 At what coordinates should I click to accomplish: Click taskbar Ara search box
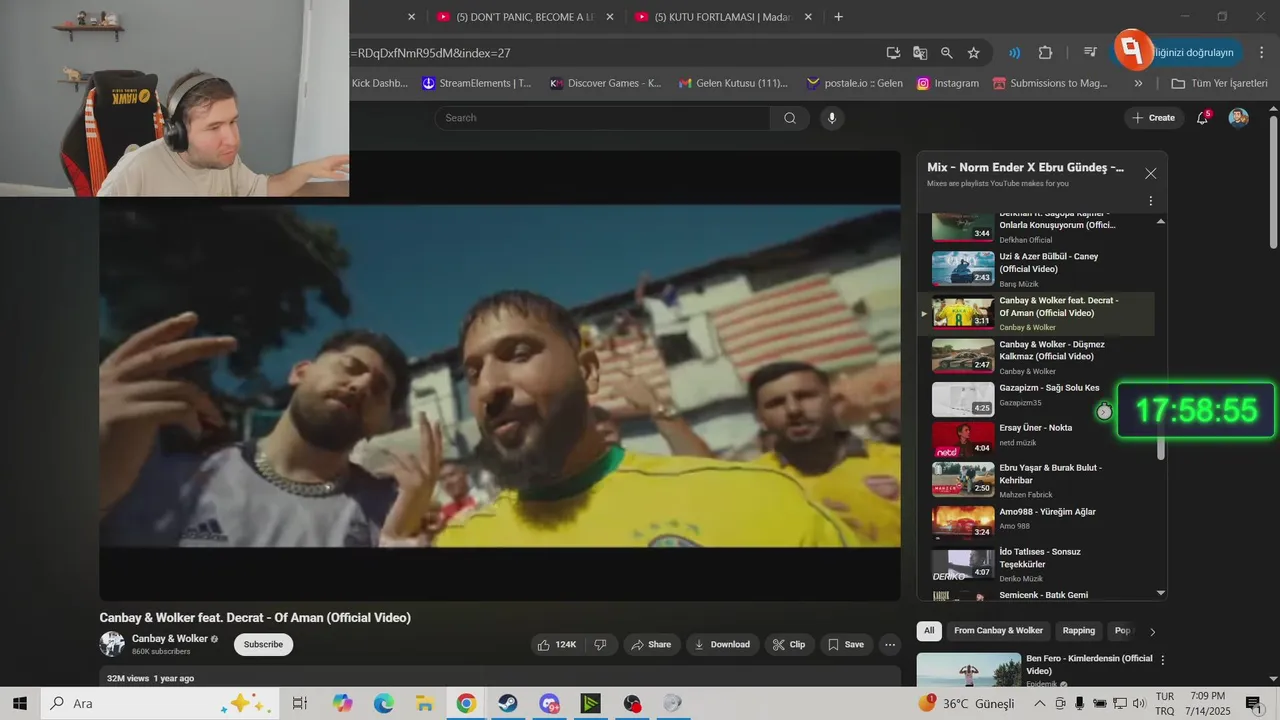coord(160,703)
